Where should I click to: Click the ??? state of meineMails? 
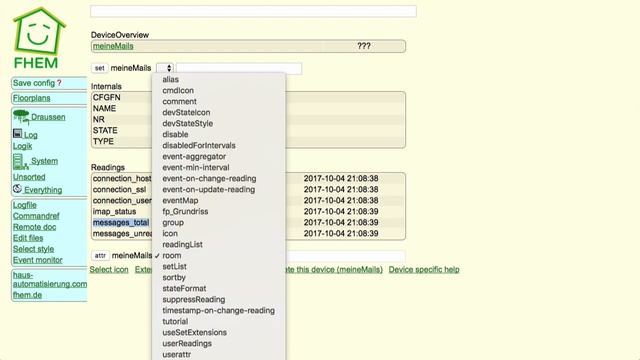click(364, 46)
